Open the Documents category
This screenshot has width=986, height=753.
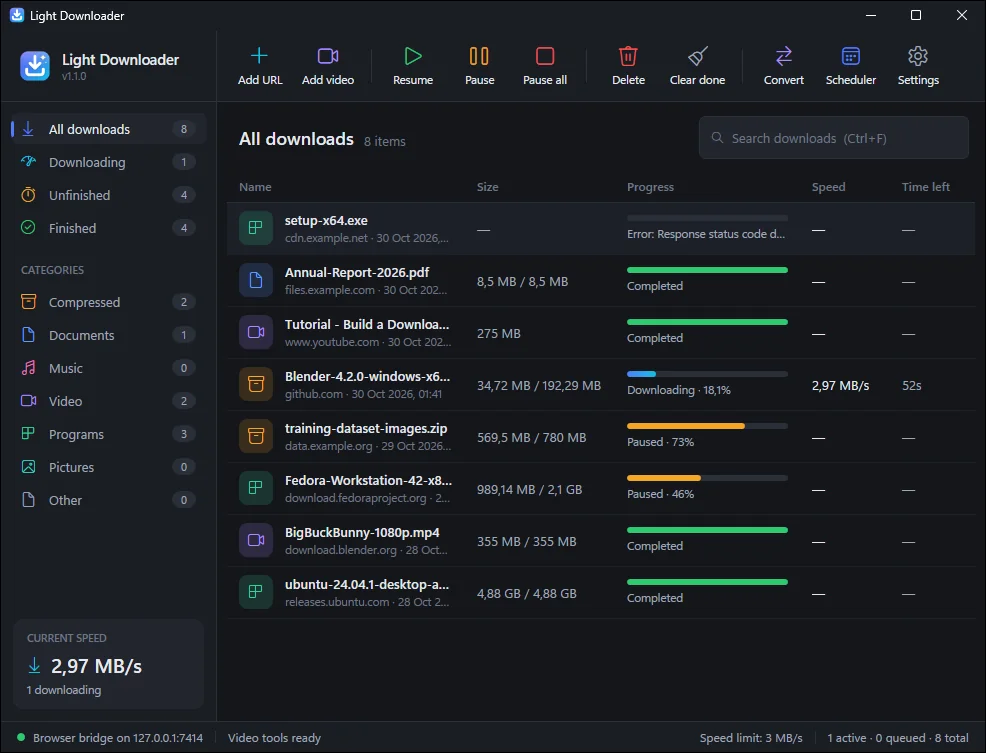[109, 335]
